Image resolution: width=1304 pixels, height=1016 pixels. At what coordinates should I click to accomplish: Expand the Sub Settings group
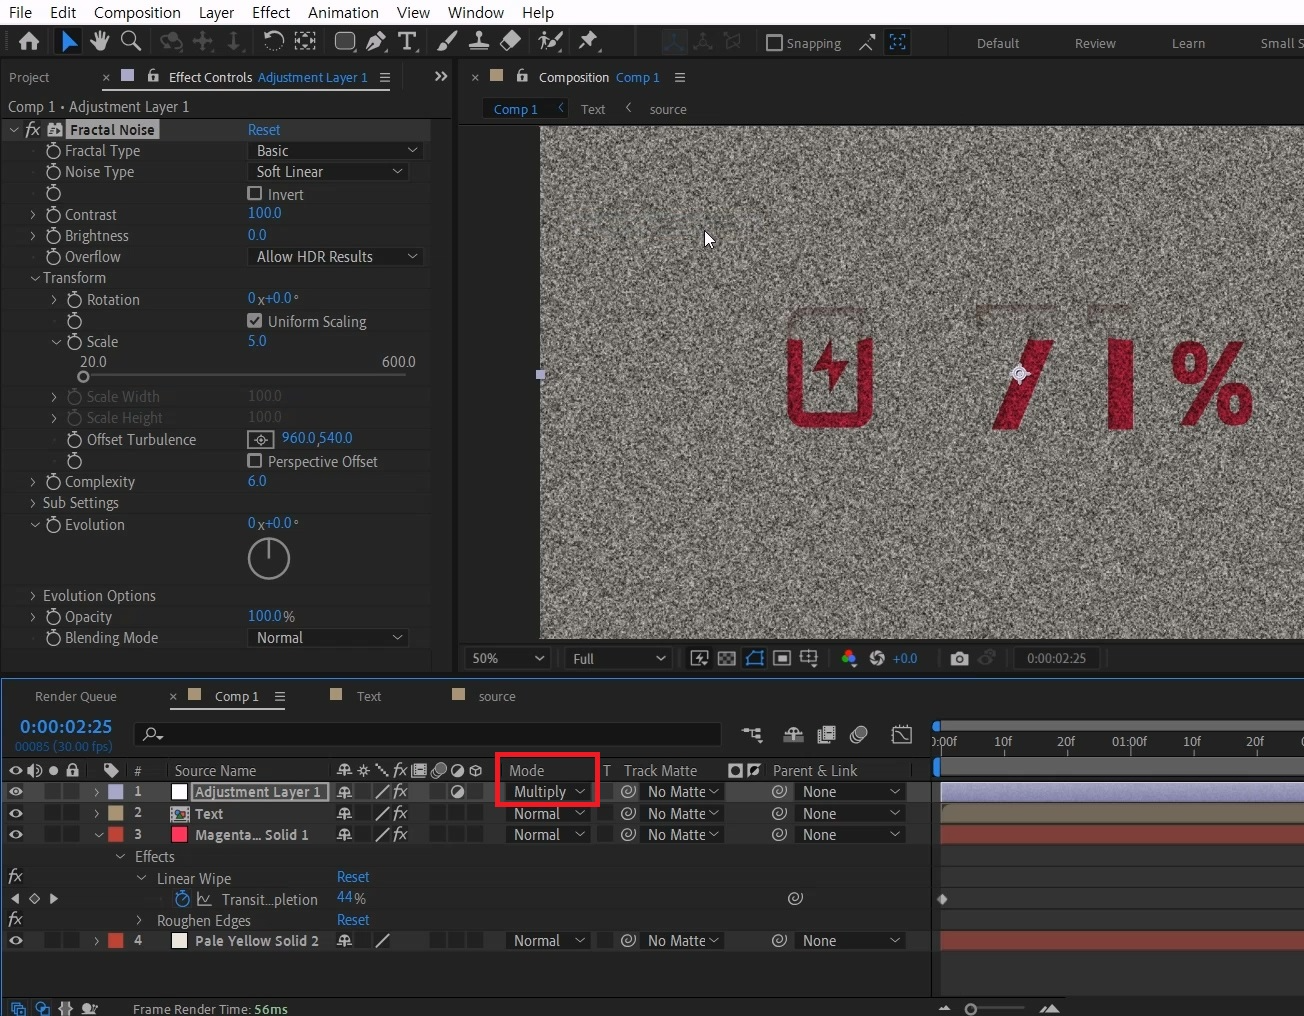33,503
